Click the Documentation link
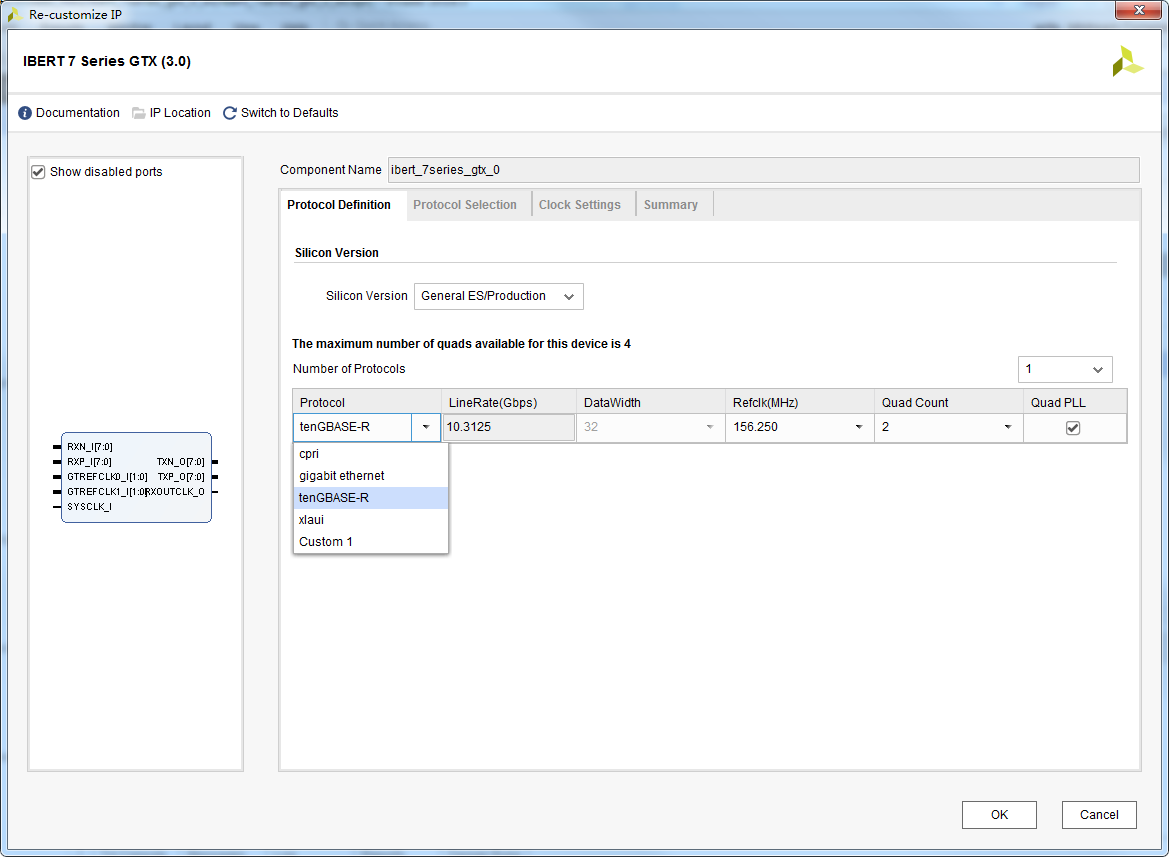This screenshot has width=1169, height=857. point(78,113)
